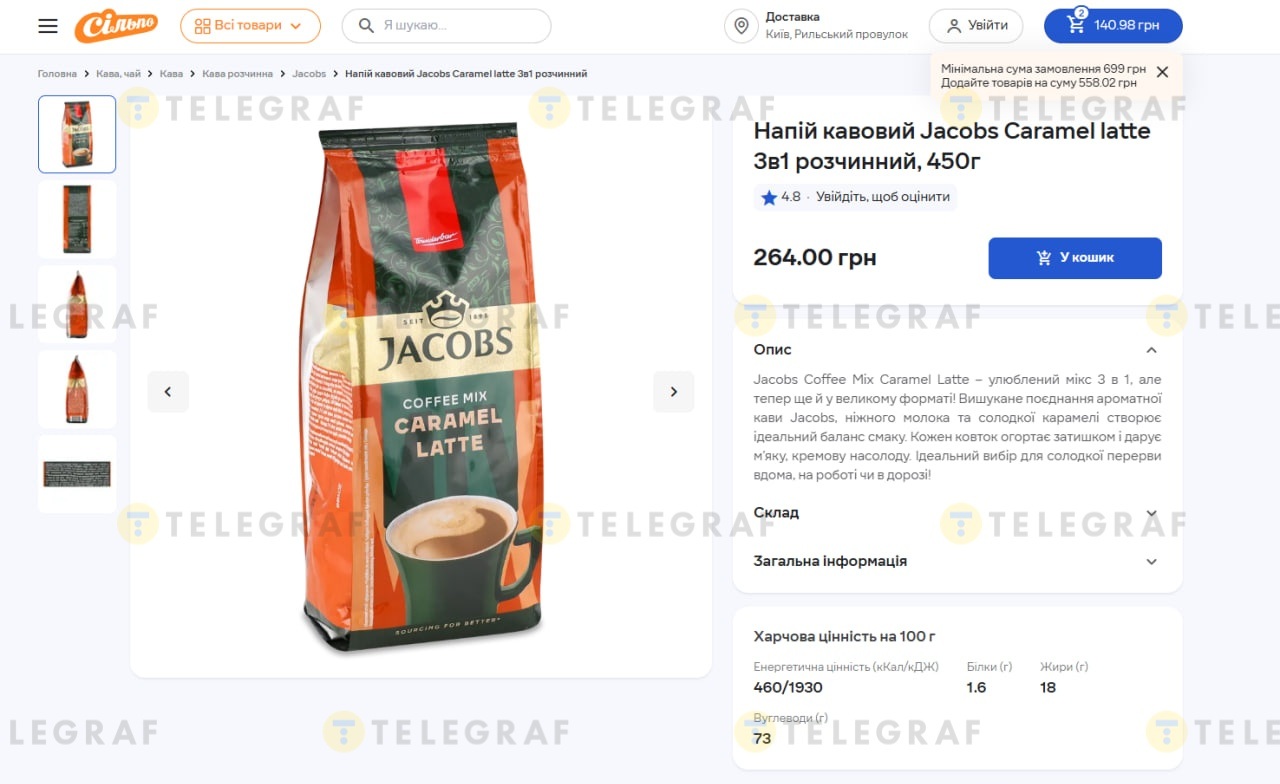Image resolution: width=1280 pixels, height=784 pixels.
Task: Click the search magnifier icon
Action: point(367,26)
